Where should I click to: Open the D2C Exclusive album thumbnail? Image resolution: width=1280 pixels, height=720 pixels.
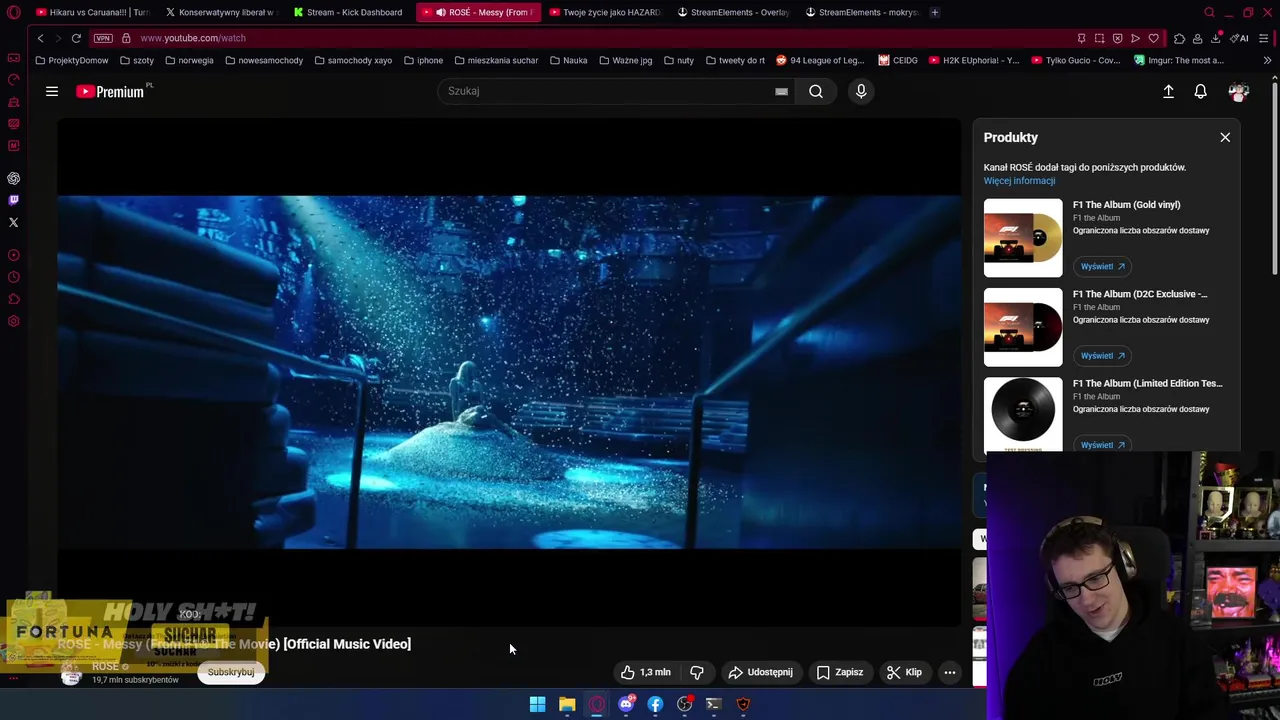coord(1023,327)
